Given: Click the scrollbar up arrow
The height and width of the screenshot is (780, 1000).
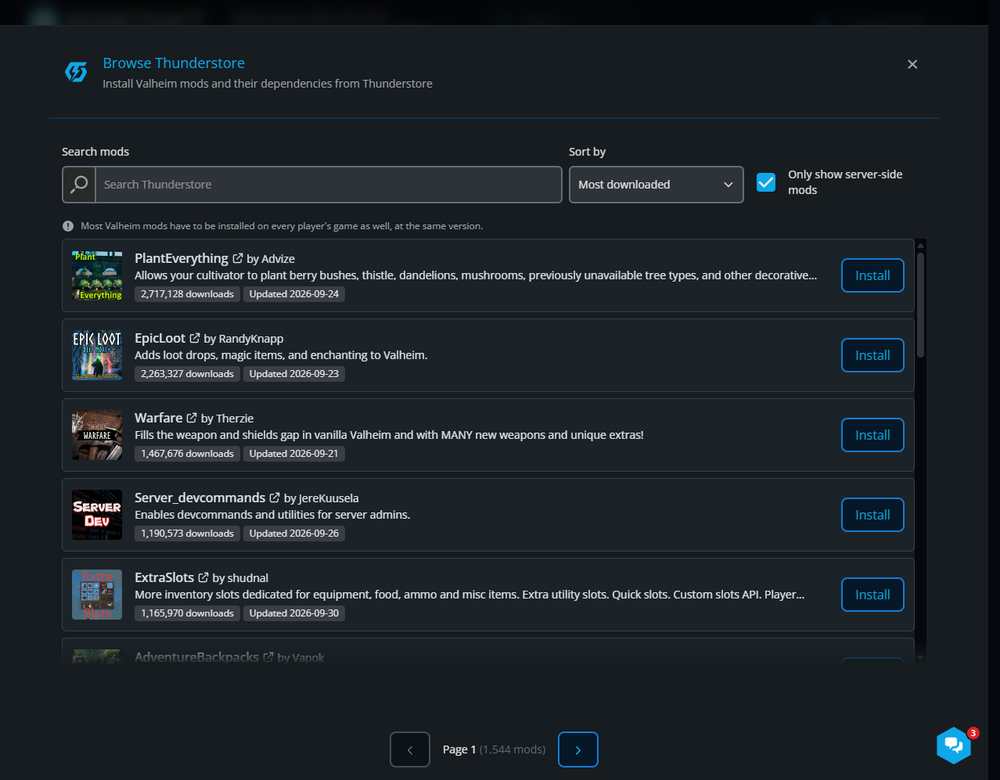Looking at the screenshot, I should click(920, 245).
